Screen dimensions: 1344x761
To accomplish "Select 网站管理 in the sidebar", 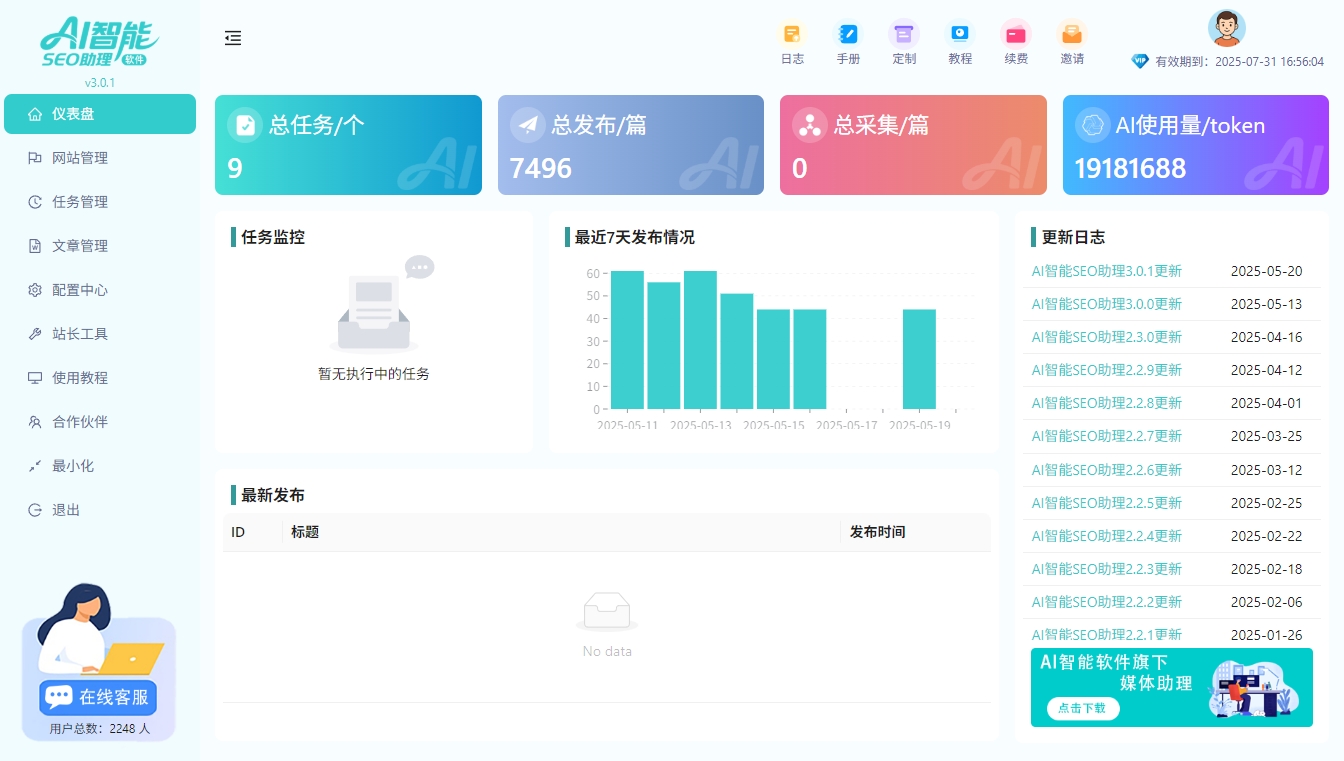I will tap(80, 158).
